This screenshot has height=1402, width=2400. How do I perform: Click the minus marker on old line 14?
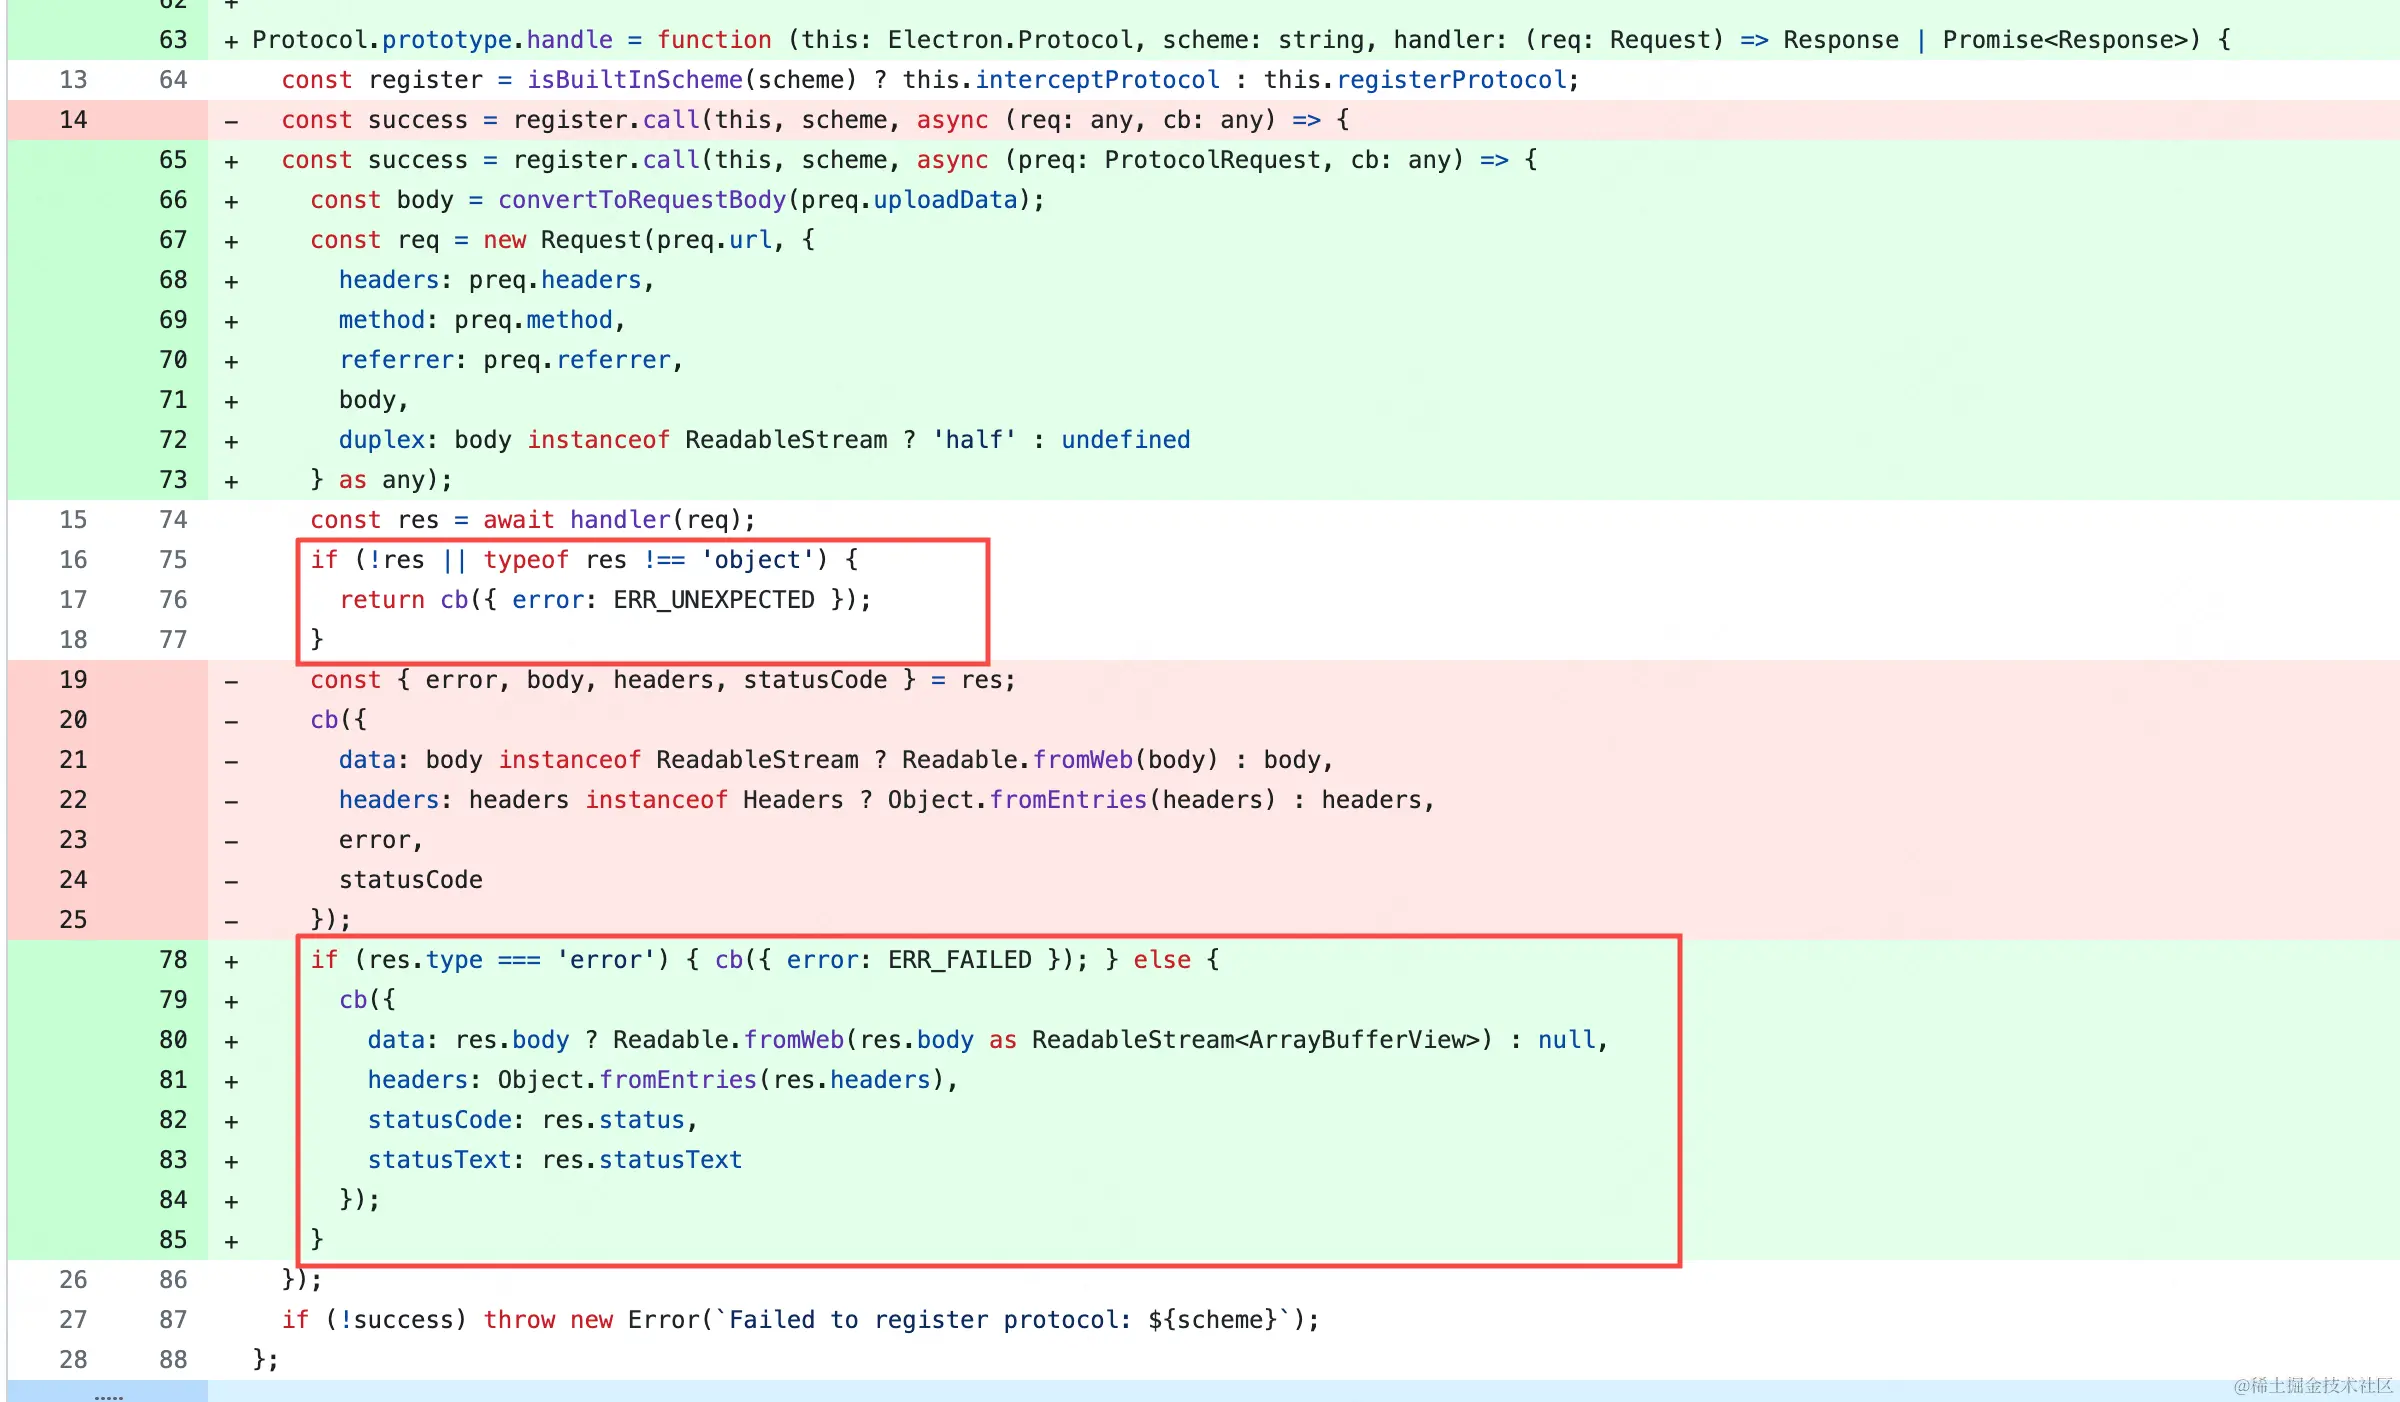click(231, 121)
